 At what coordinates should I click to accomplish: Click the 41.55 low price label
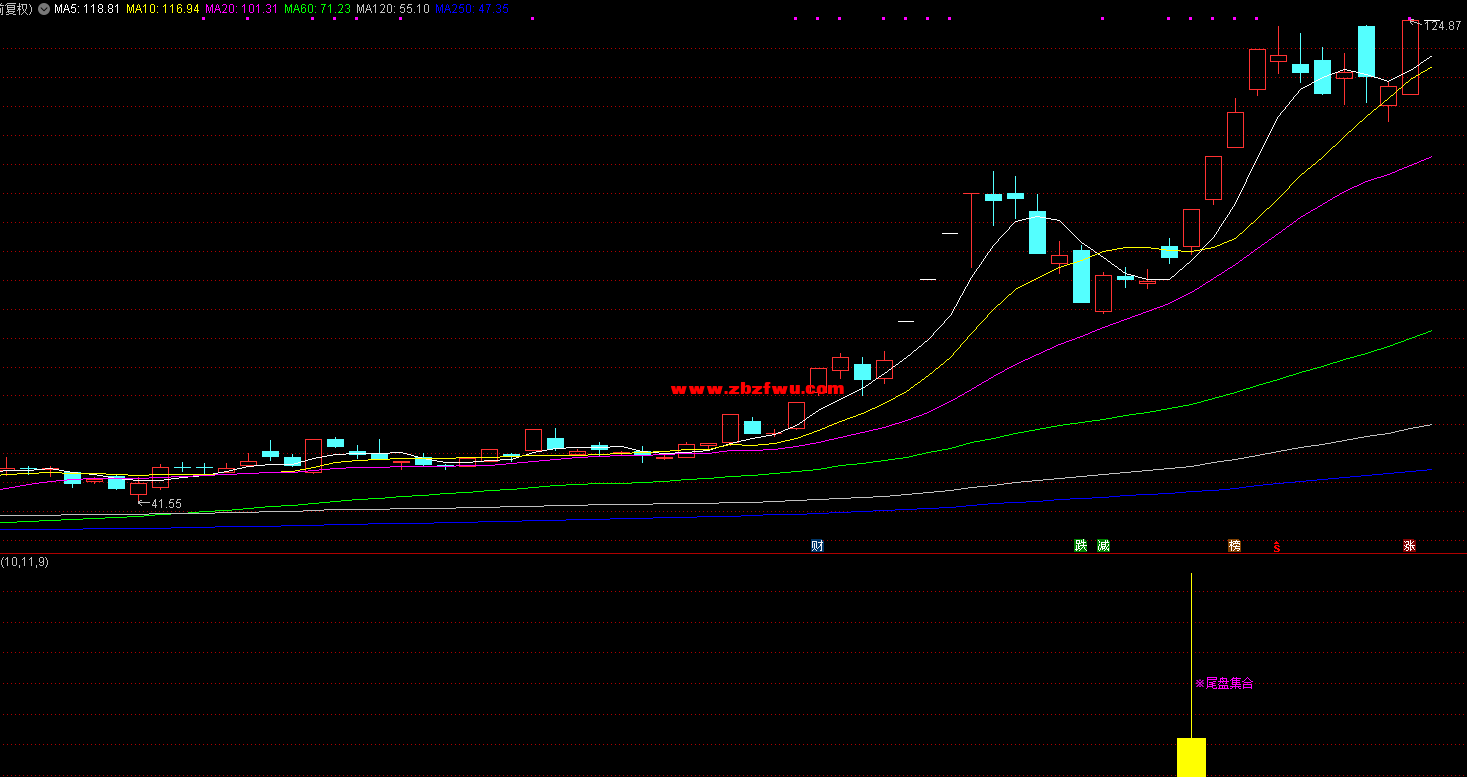point(165,504)
